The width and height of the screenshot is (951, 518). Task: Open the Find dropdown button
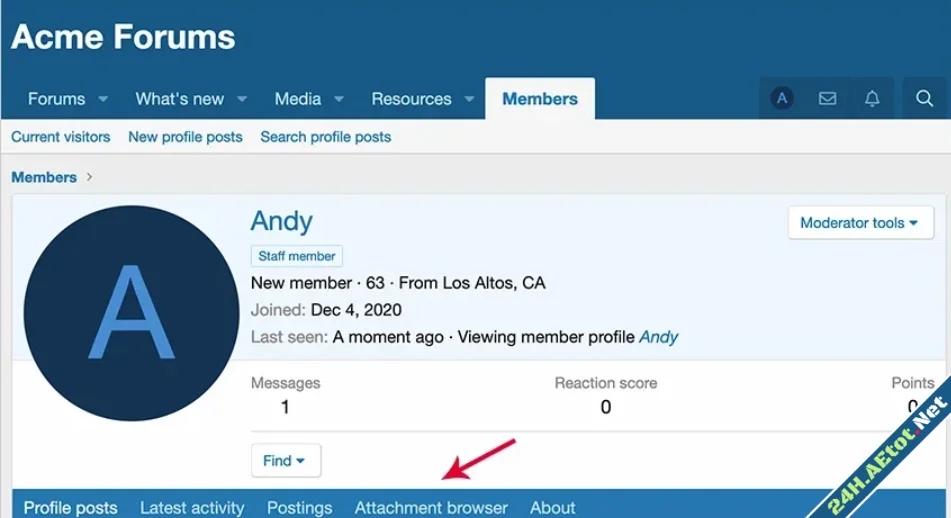pos(285,461)
